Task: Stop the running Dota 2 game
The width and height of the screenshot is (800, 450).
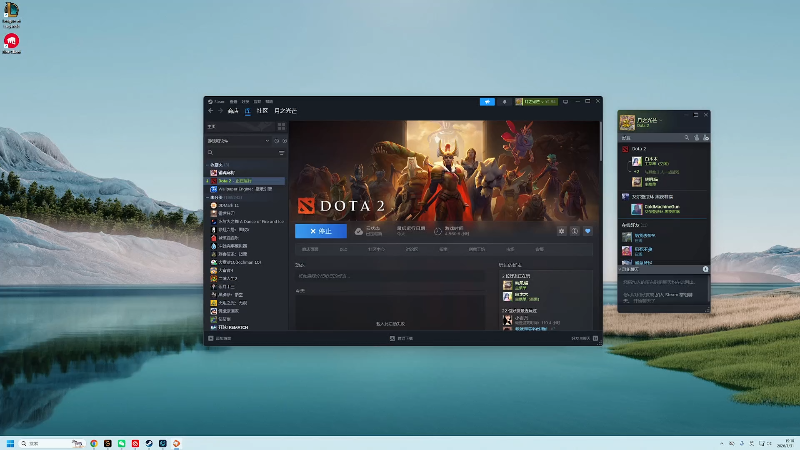Action: (321, 231)
